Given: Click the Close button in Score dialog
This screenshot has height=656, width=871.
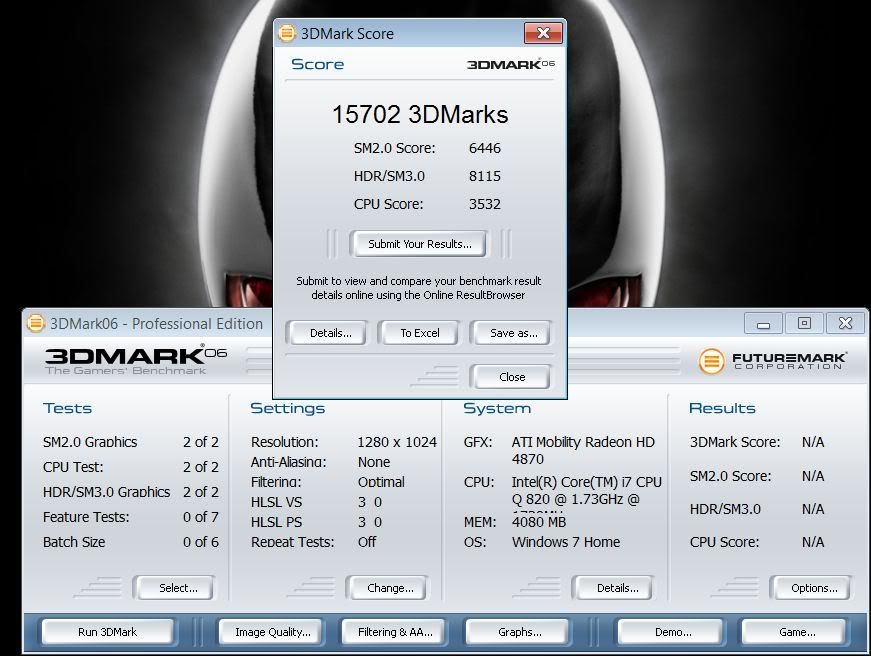Looking at the screenshot, I should pos(512,377).
